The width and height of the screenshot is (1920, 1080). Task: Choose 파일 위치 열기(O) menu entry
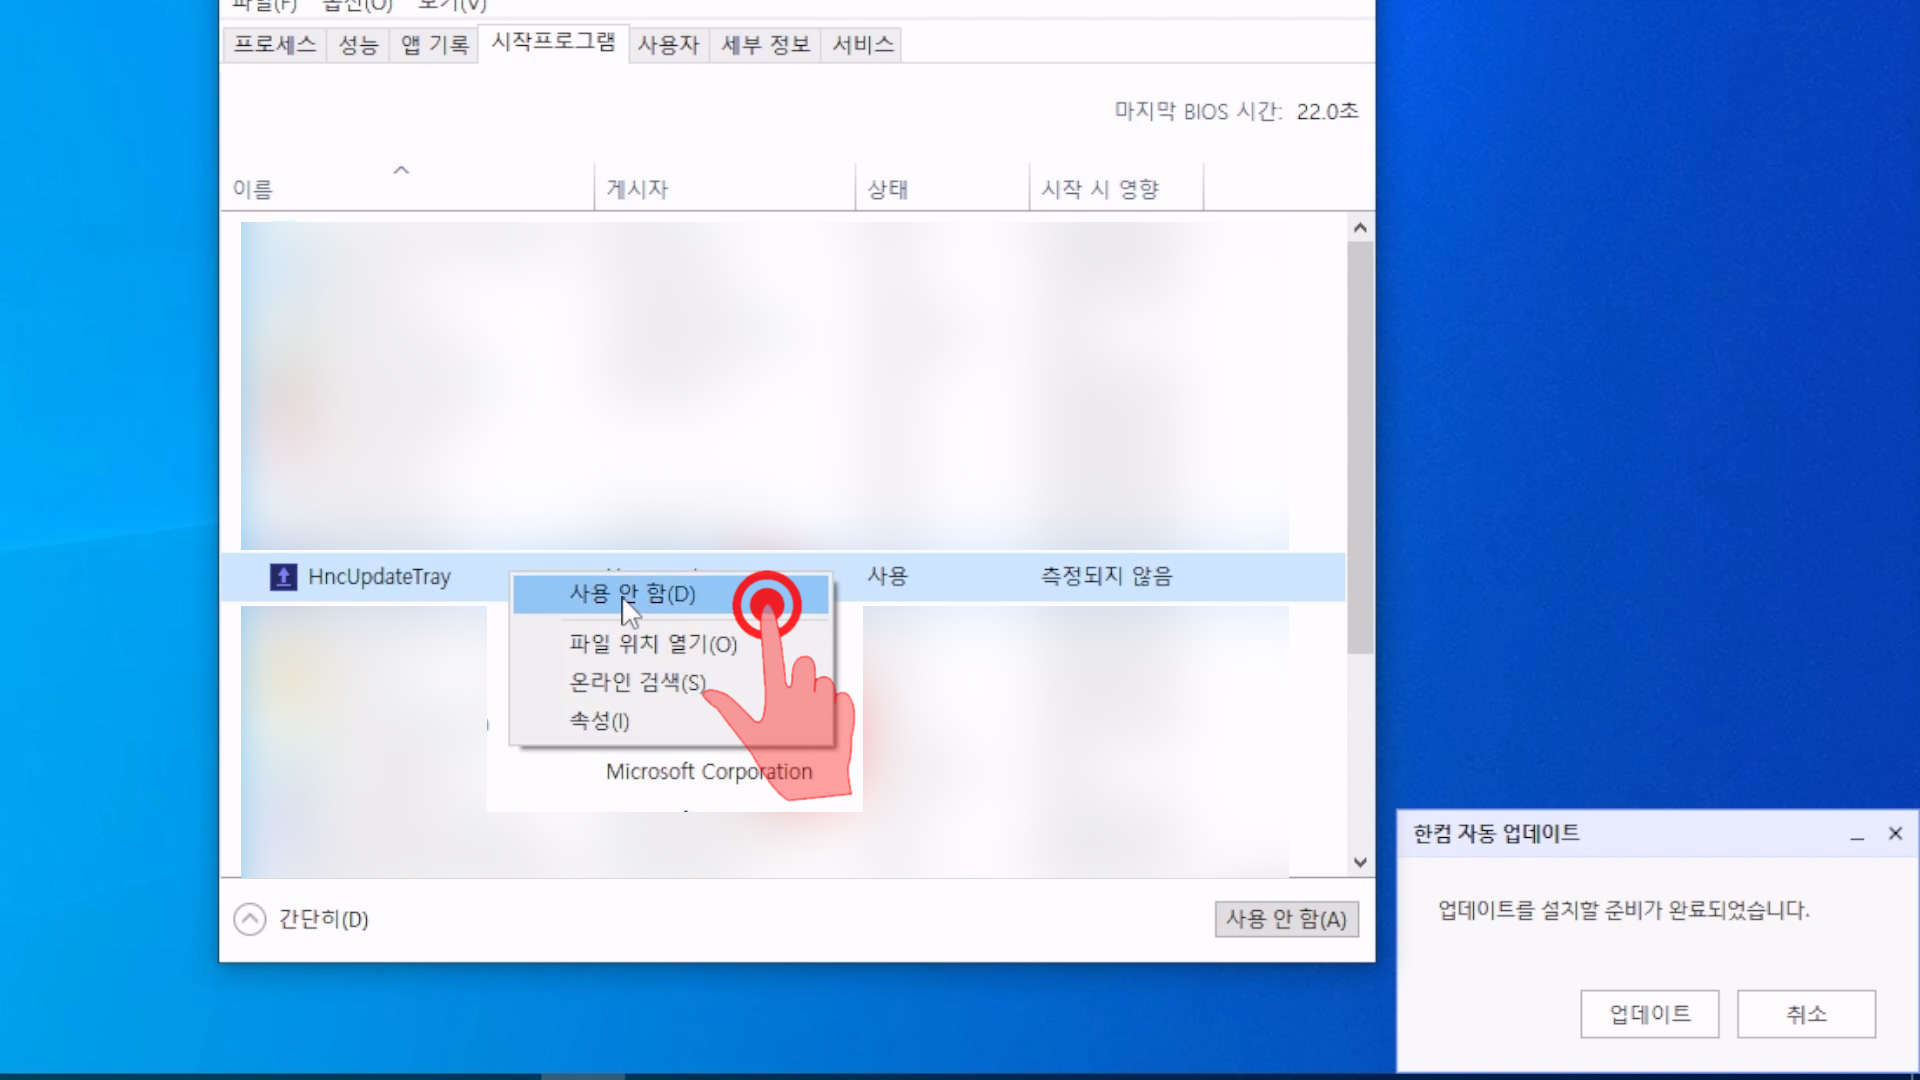(x=653, y=644)
